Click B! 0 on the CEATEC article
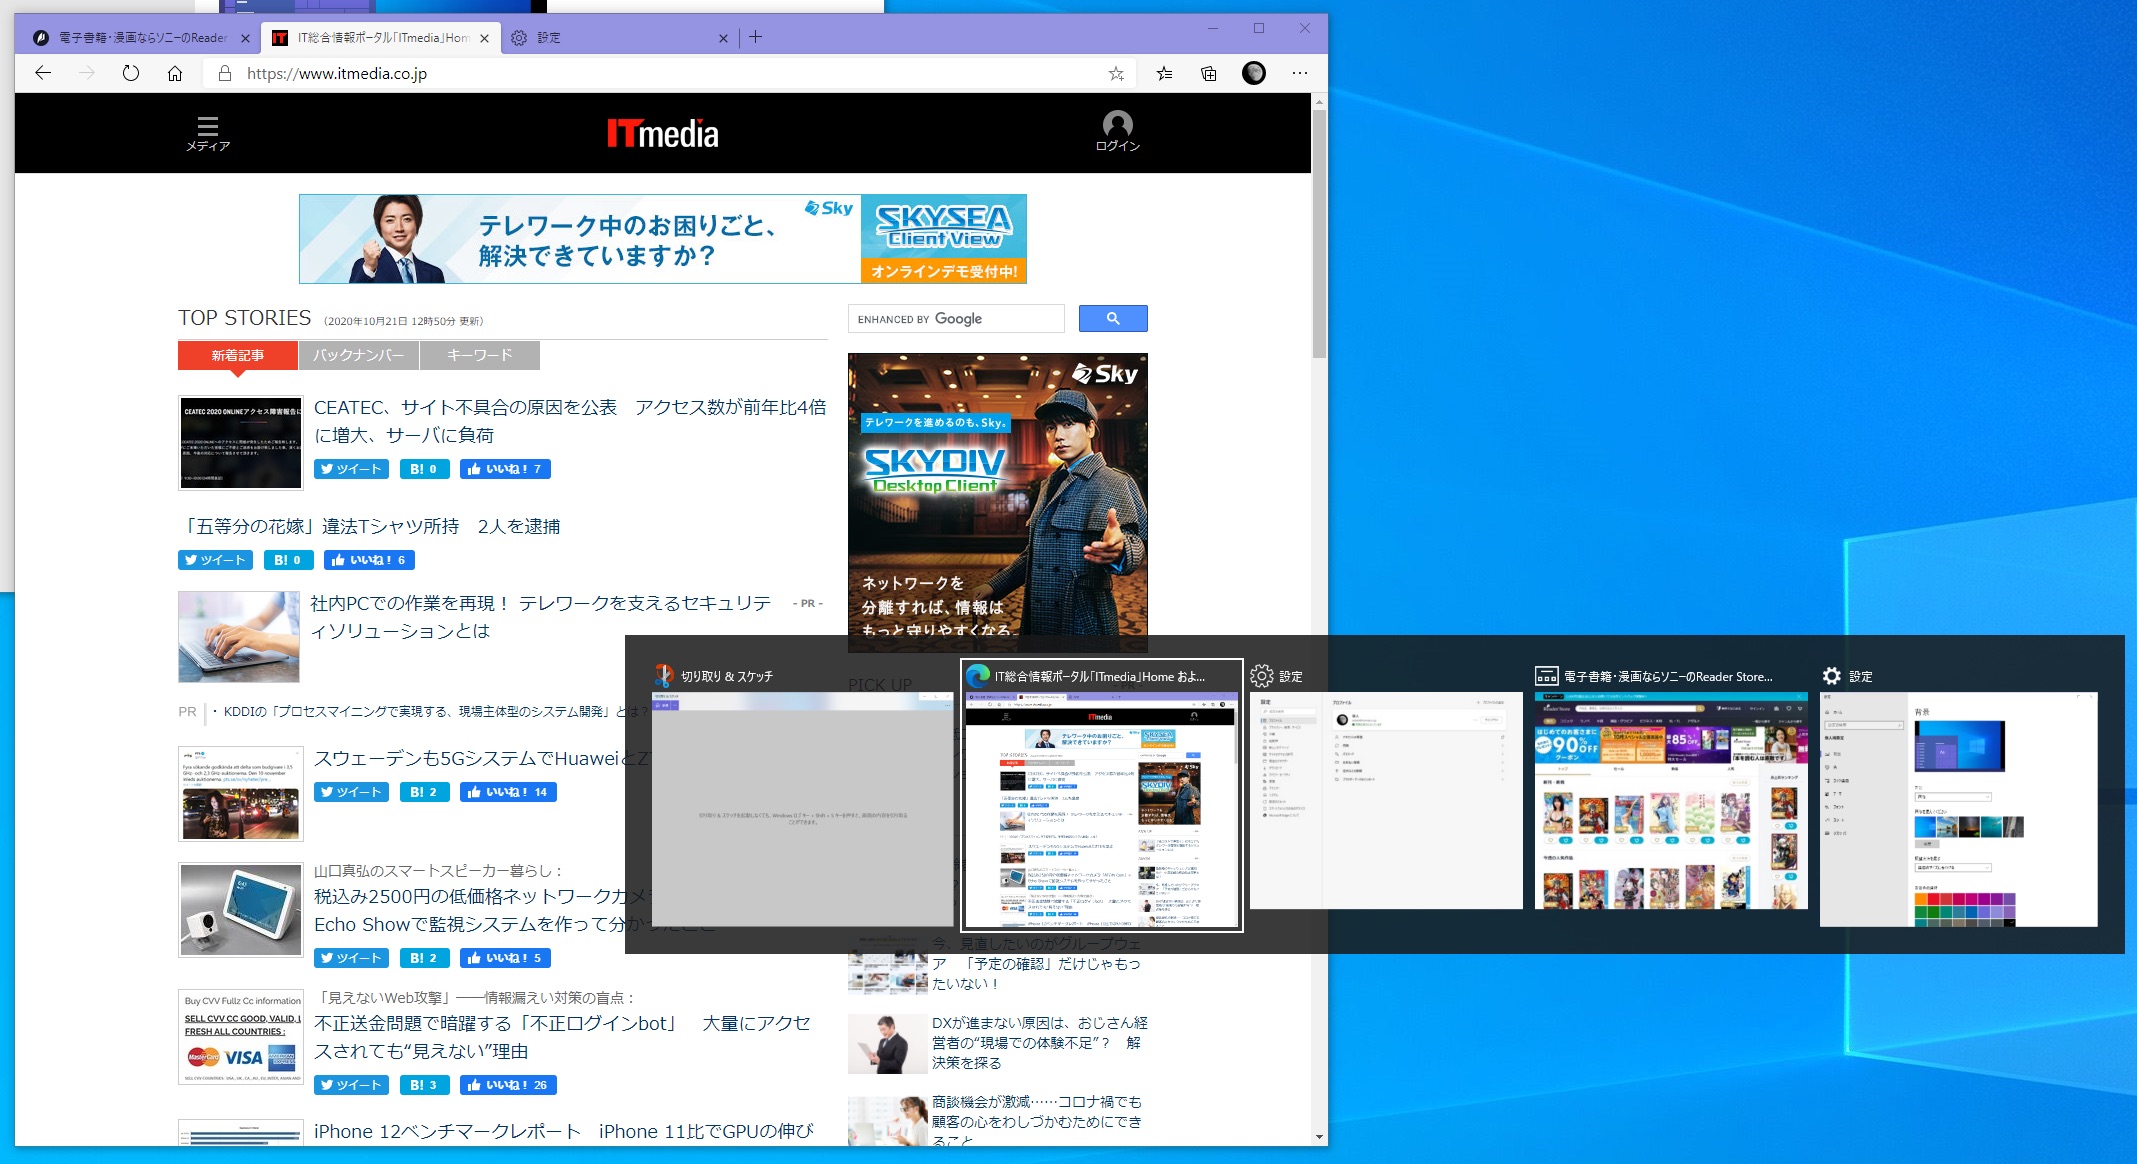Screen dimensions: 2137x1164 coord(424,469)
